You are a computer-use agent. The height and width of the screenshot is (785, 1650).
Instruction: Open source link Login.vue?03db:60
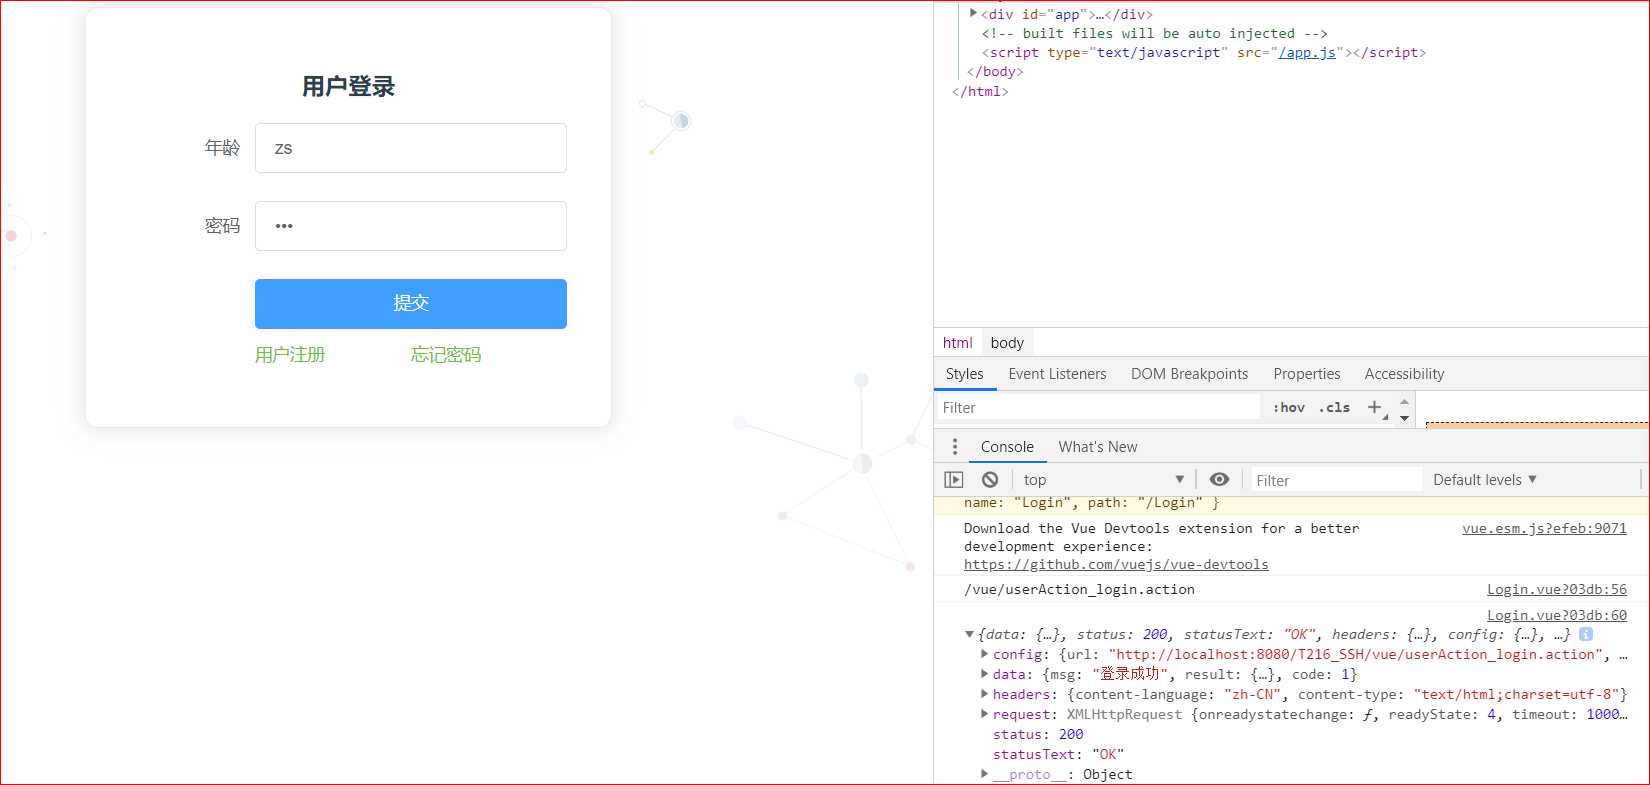tap(1557, 615)
